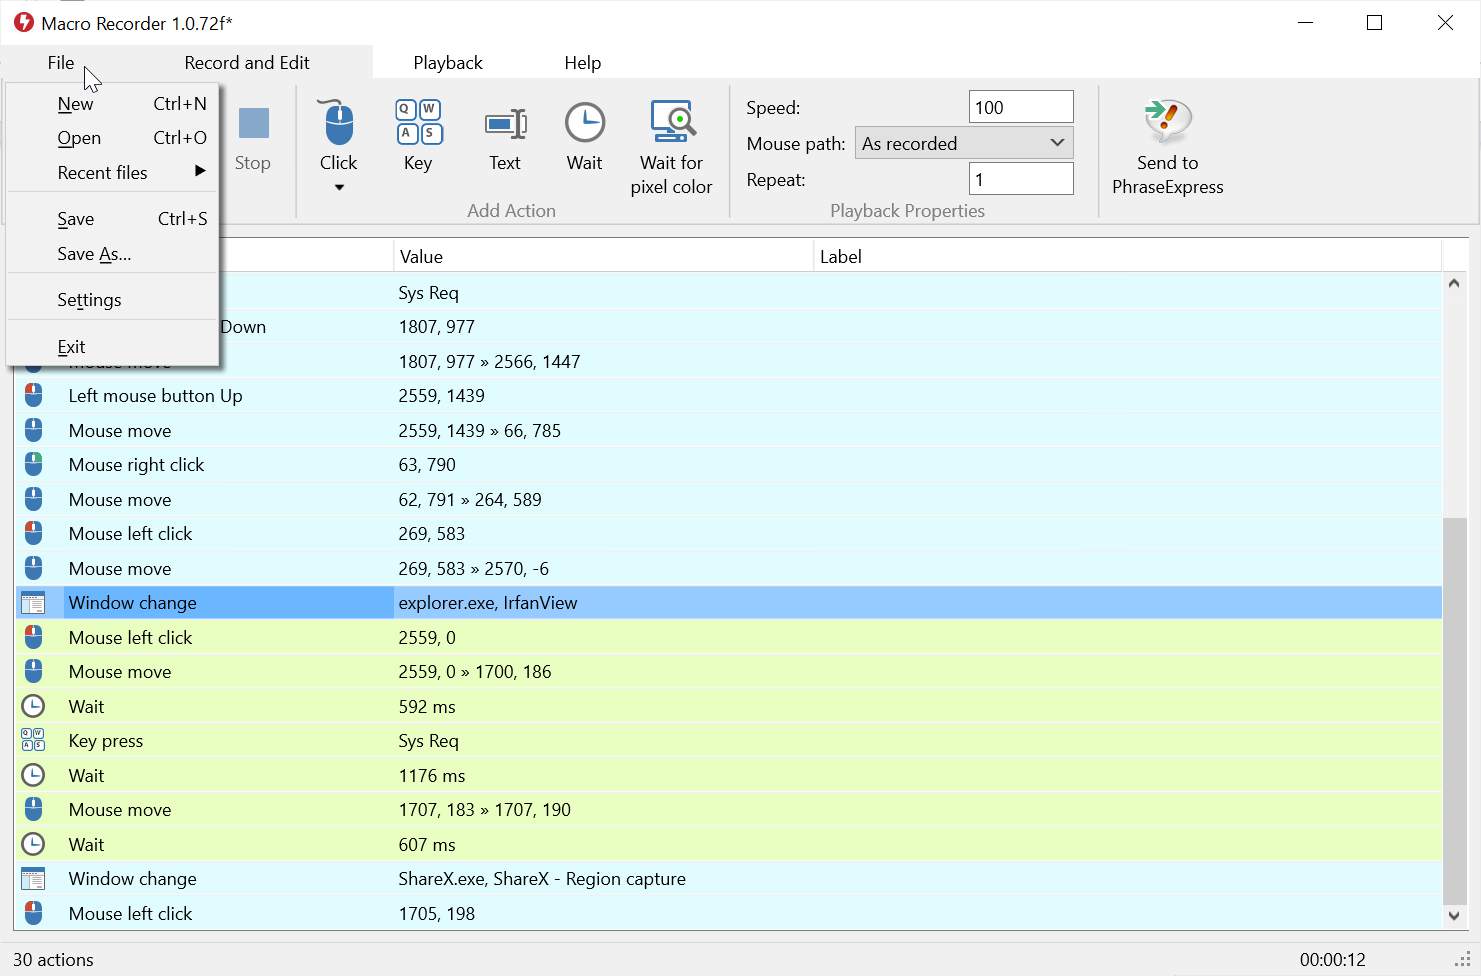Select the Mouse move 2559, 1439 » 66, 785 row

pos(729,431)
